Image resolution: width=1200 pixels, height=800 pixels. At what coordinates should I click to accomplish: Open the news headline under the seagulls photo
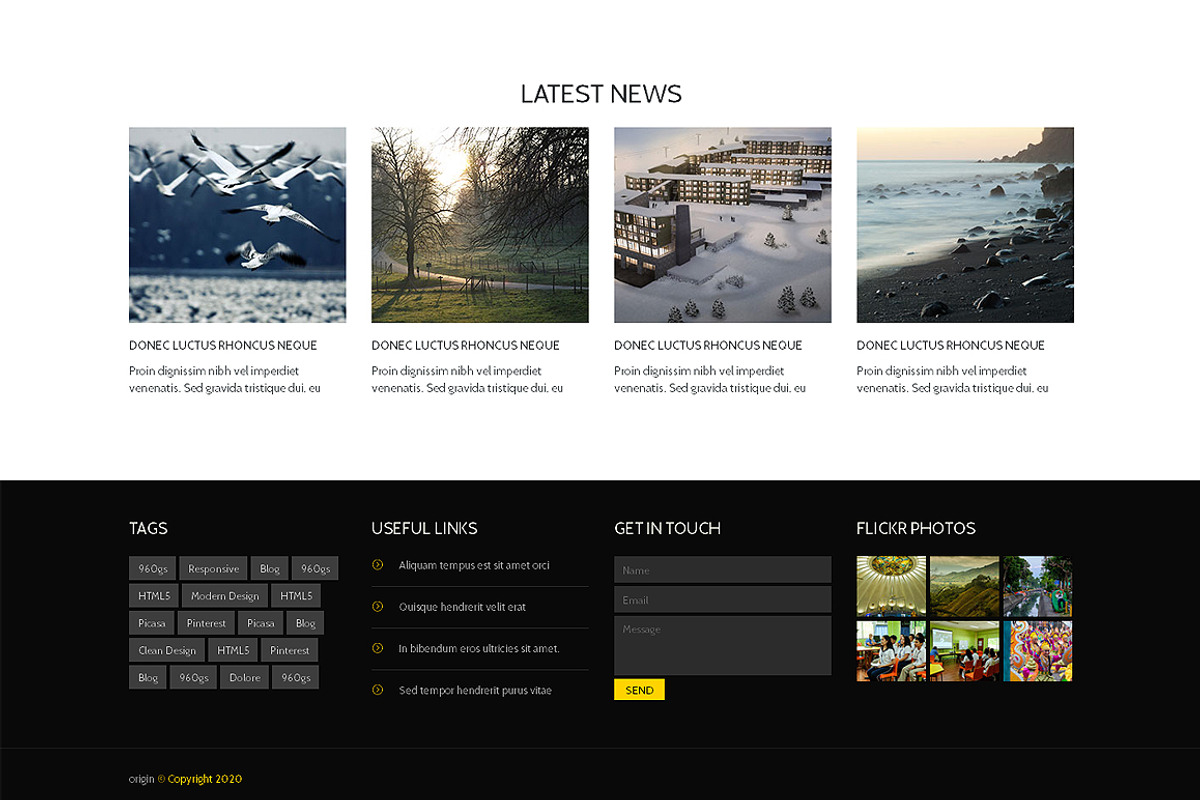(x=223, y=345)
